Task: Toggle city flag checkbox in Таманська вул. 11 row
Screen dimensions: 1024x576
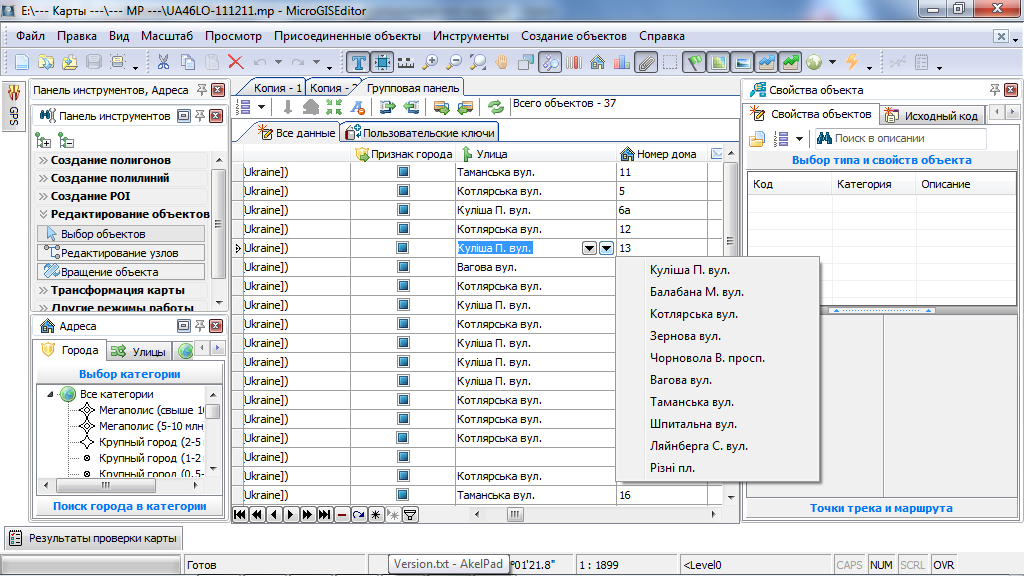Action: pos(403,172)
